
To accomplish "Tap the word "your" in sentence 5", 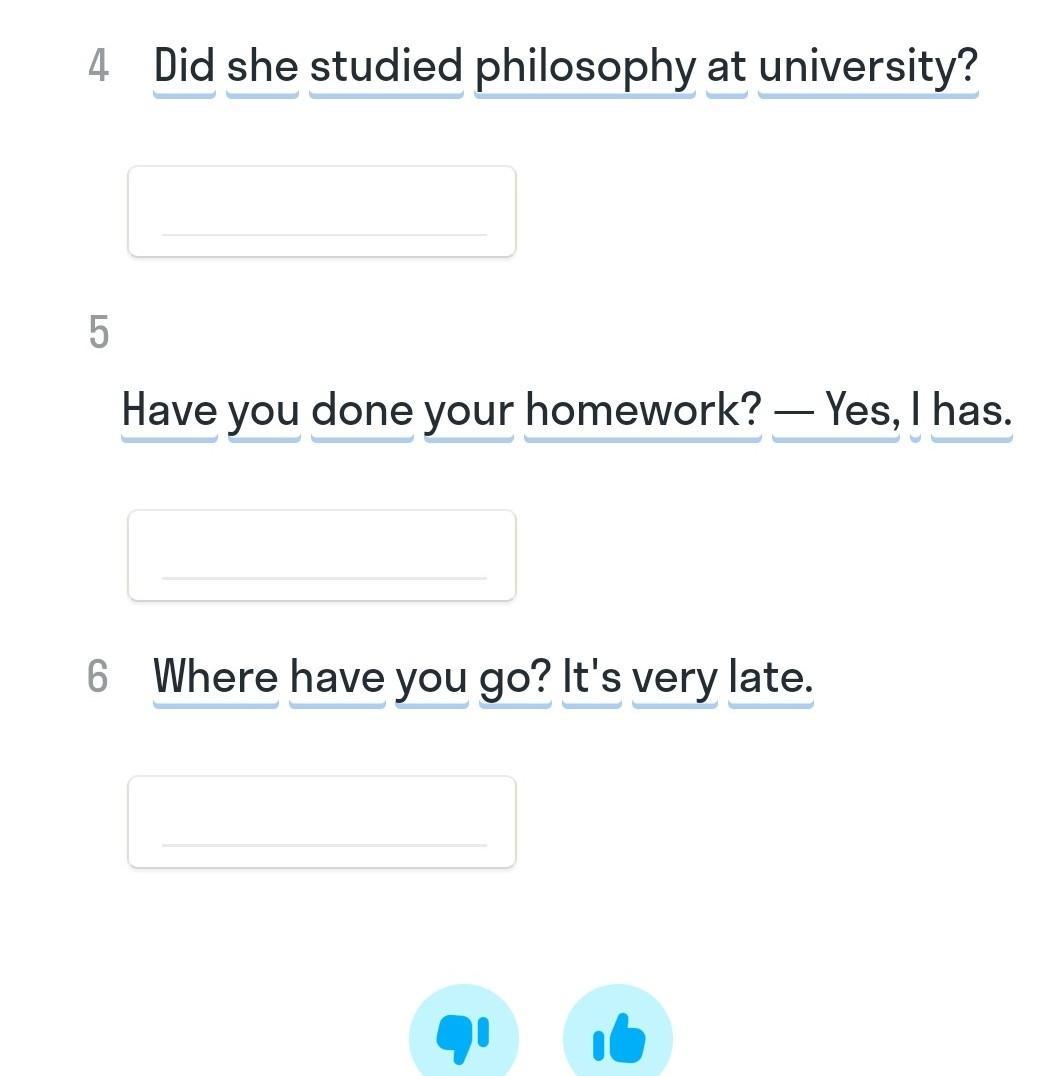I will (x=469, y=409).
